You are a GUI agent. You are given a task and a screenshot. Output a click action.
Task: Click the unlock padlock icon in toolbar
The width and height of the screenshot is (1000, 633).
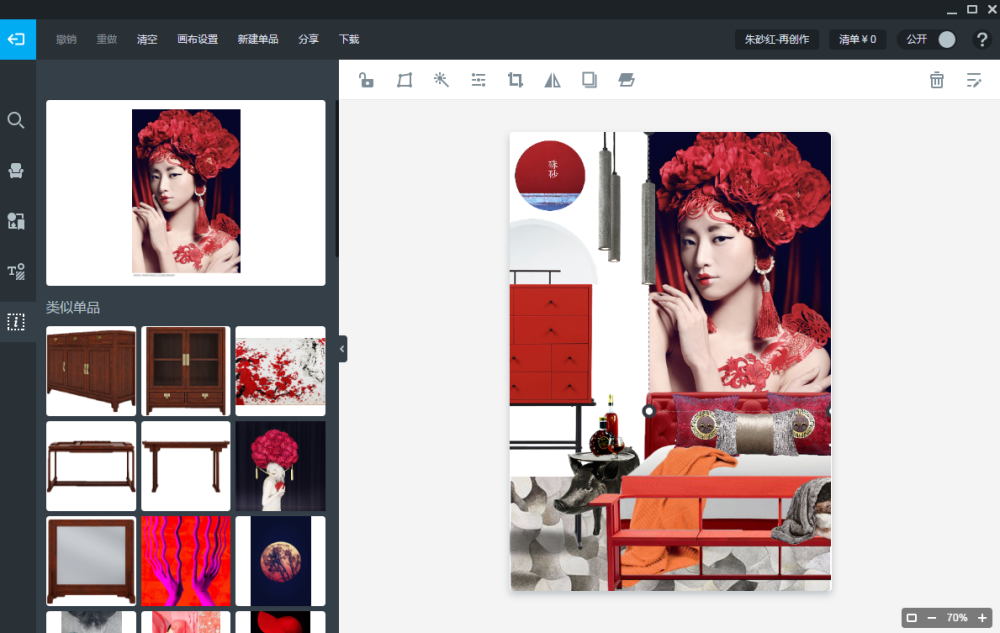click(367, 80)
